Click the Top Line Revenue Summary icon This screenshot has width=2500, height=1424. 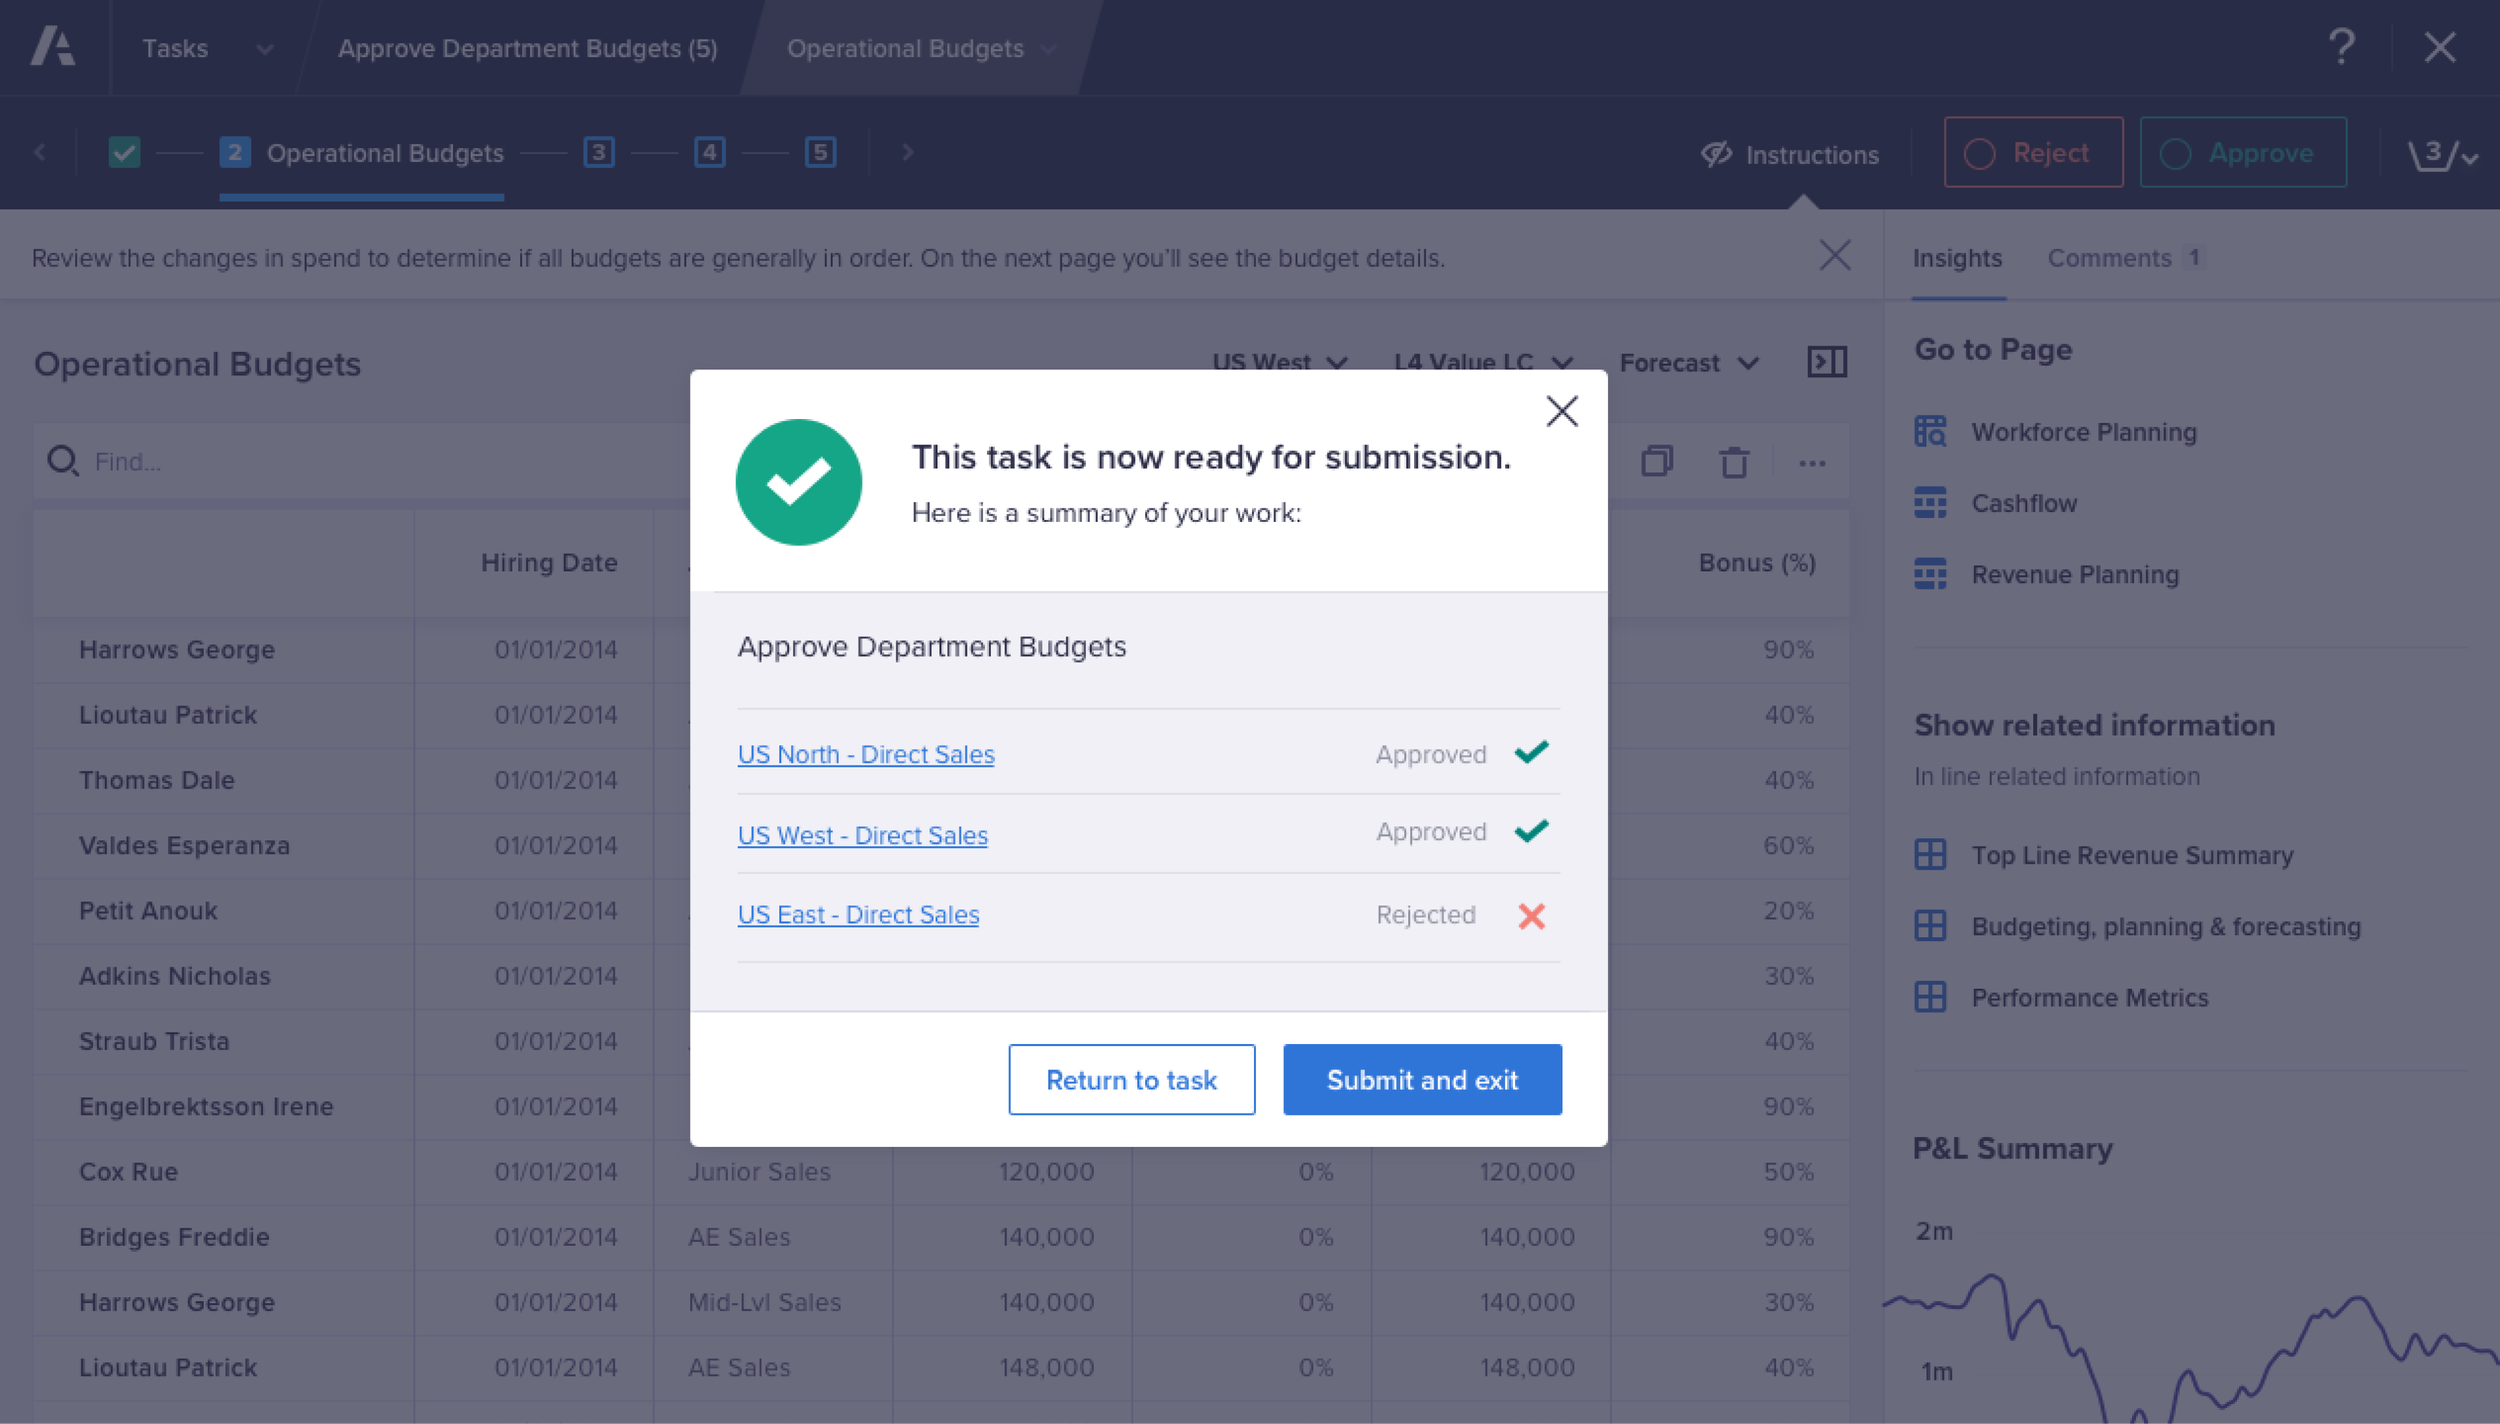(x=1929, y=855)
